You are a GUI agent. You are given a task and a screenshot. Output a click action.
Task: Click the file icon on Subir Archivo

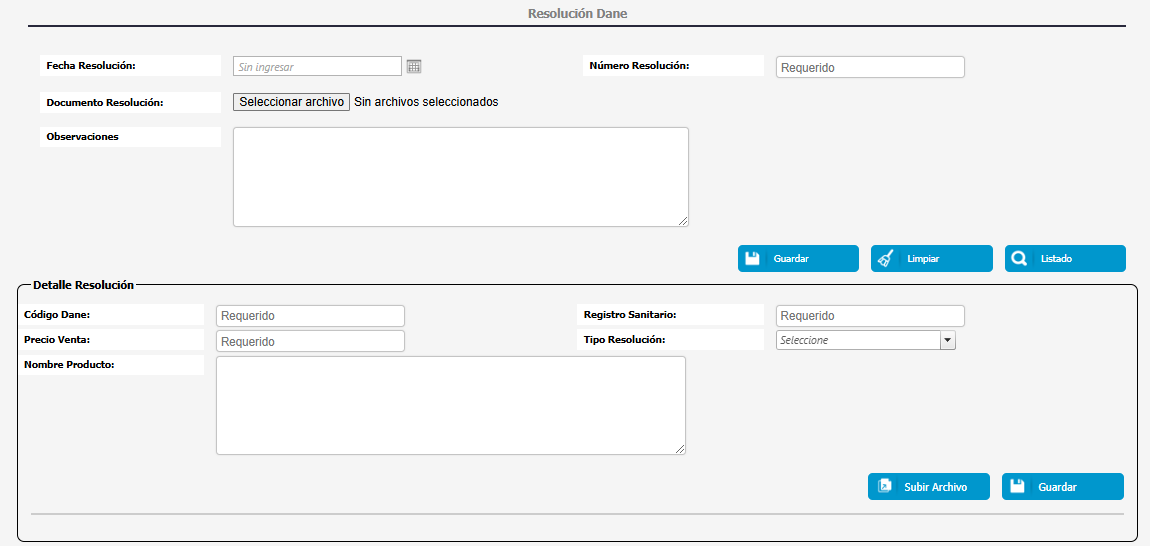[x=884, y=487]
